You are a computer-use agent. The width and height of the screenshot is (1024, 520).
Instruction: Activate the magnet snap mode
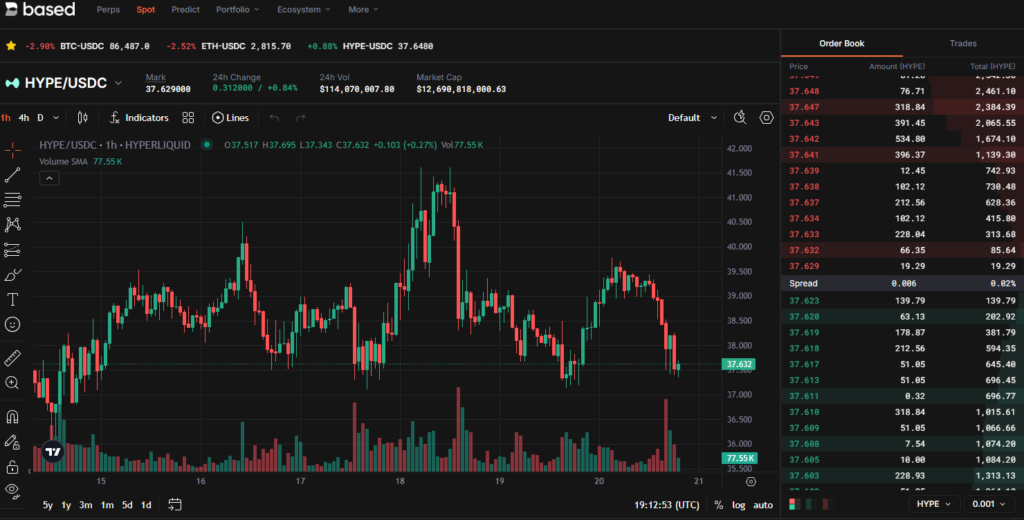(13, 416)
